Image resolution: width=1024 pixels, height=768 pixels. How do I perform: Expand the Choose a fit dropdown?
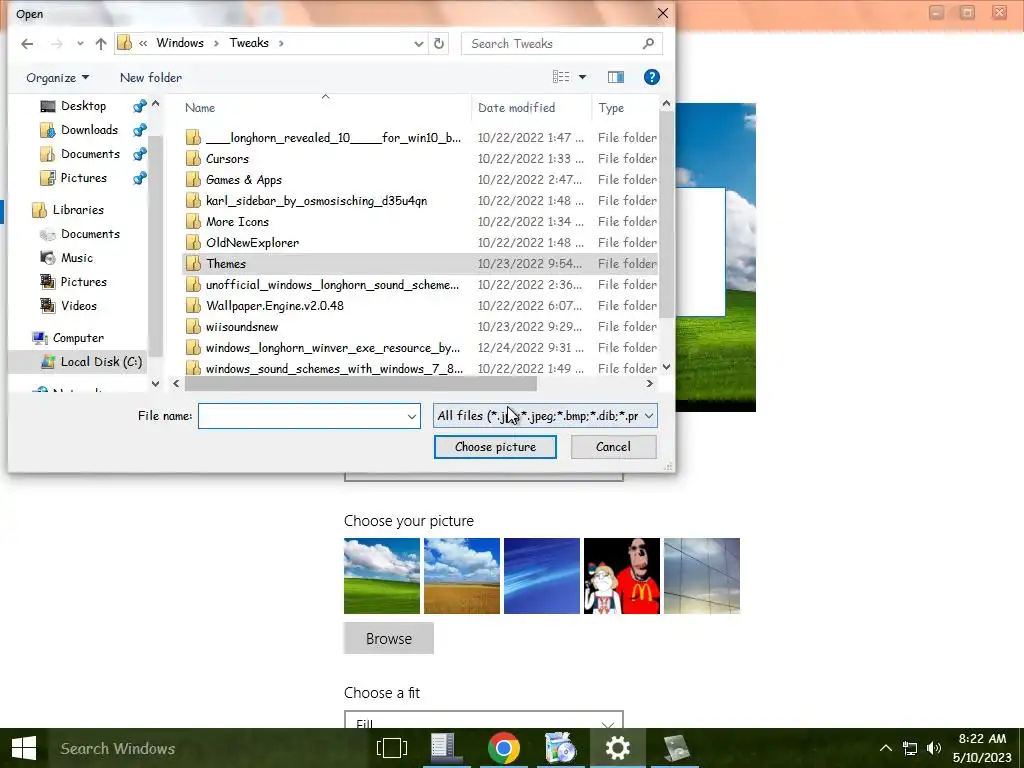pyautogui.click(x=483, y=720)
